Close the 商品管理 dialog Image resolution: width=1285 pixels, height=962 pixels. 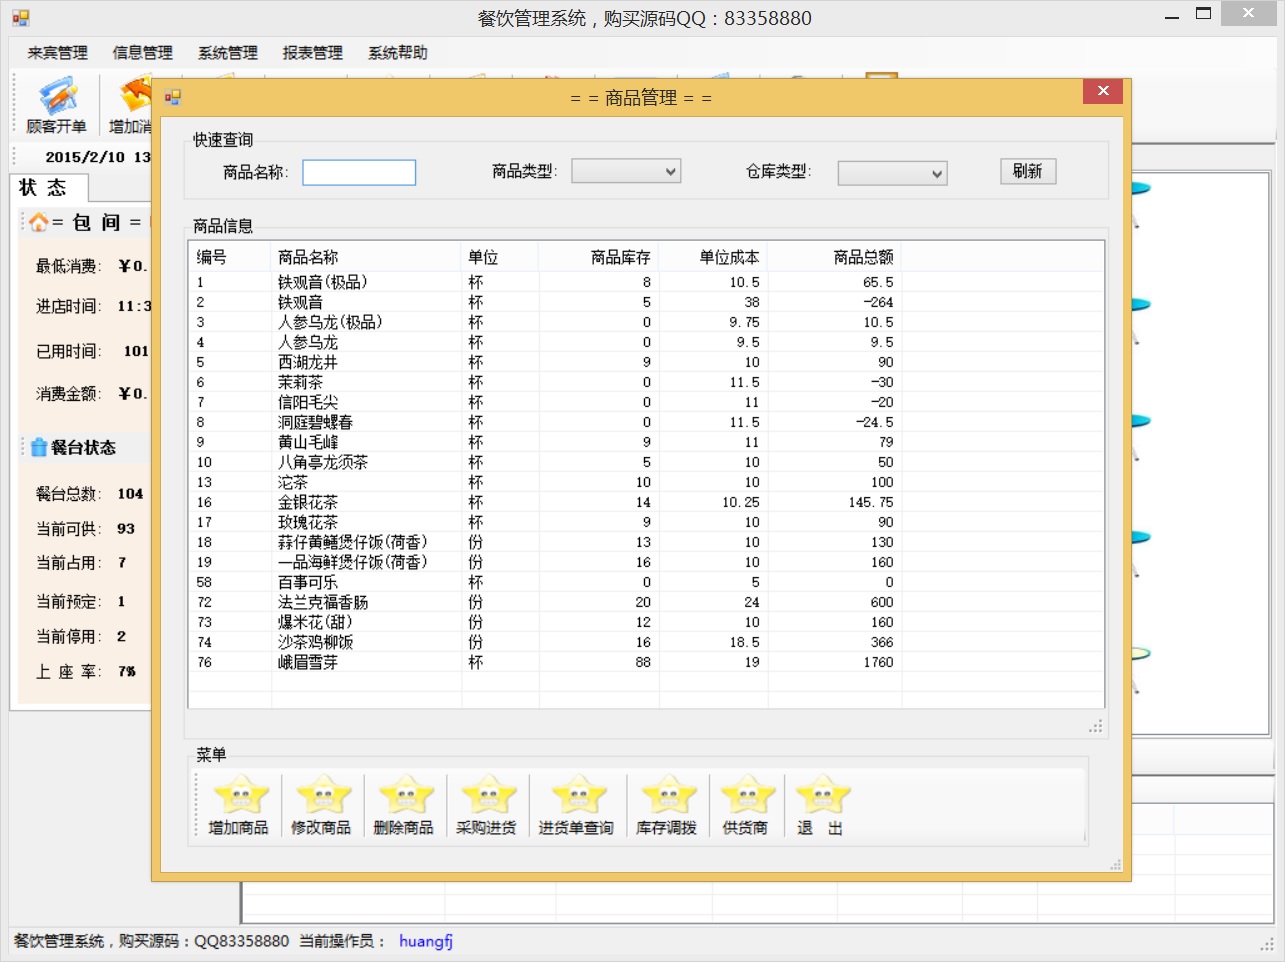pyautogui.click(x=1103, y=91)
